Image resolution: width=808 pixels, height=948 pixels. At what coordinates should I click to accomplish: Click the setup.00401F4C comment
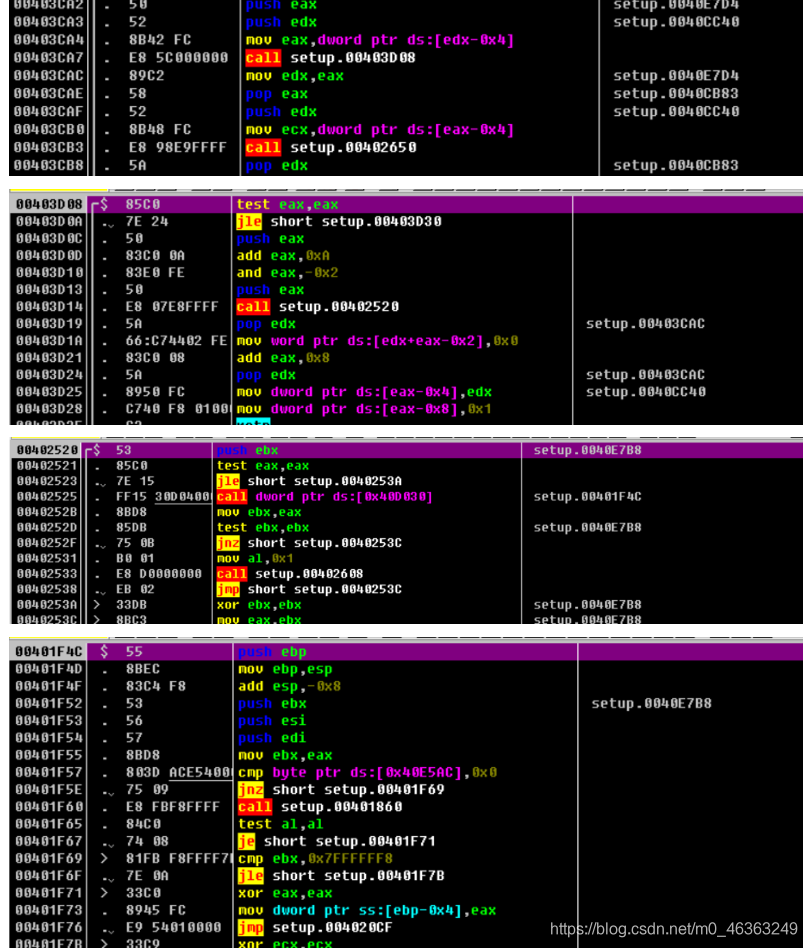(587, 496)
